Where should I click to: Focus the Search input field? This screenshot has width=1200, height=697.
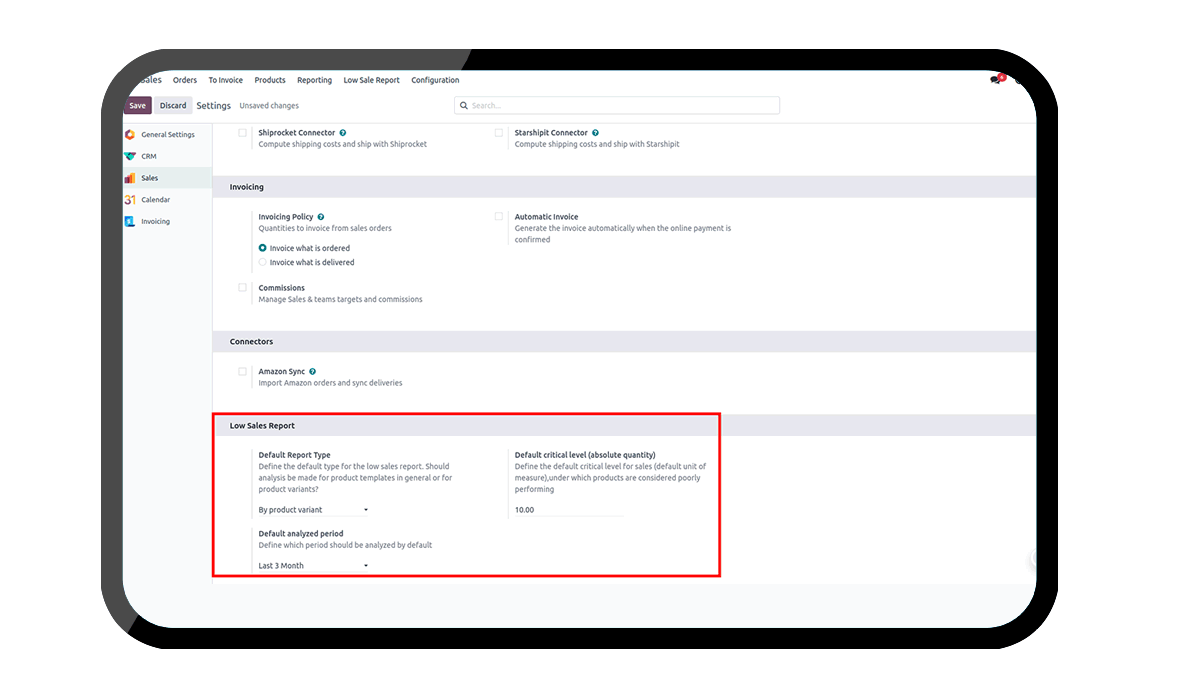click(617, 106)
